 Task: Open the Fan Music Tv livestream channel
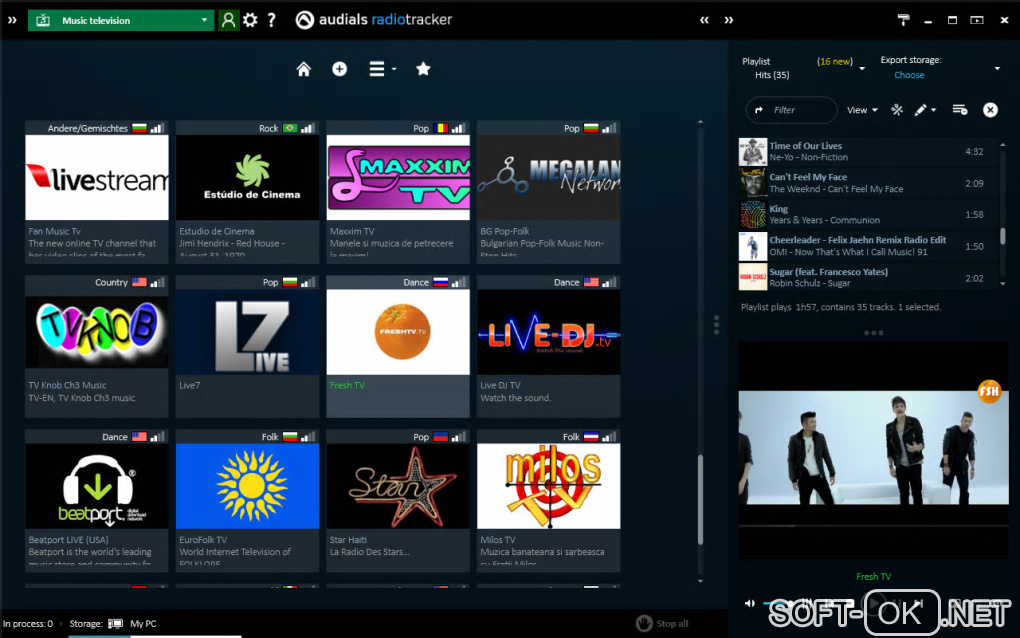tap(97, 192)
